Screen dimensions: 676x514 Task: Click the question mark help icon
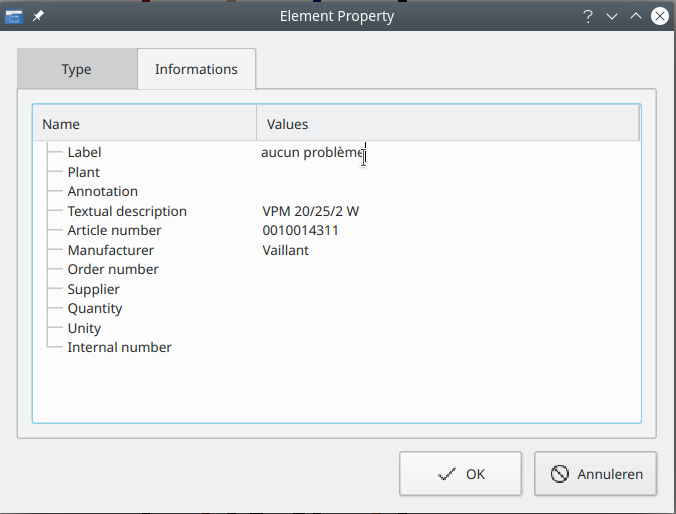point(588,16)
